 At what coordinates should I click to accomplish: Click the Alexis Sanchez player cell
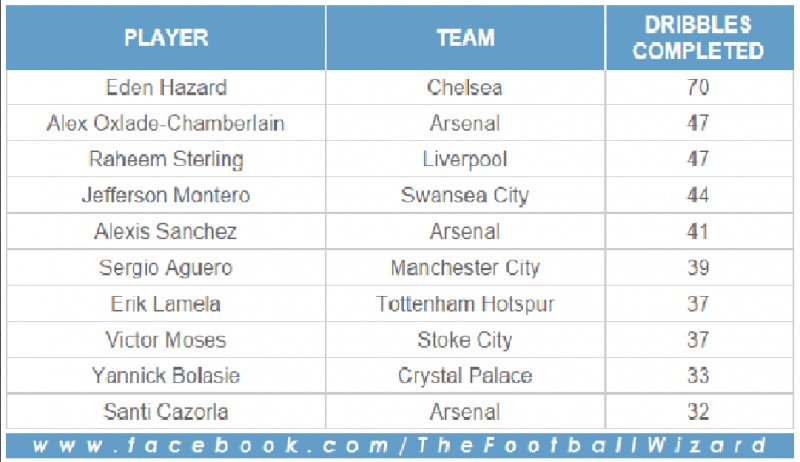pos(166,232)
